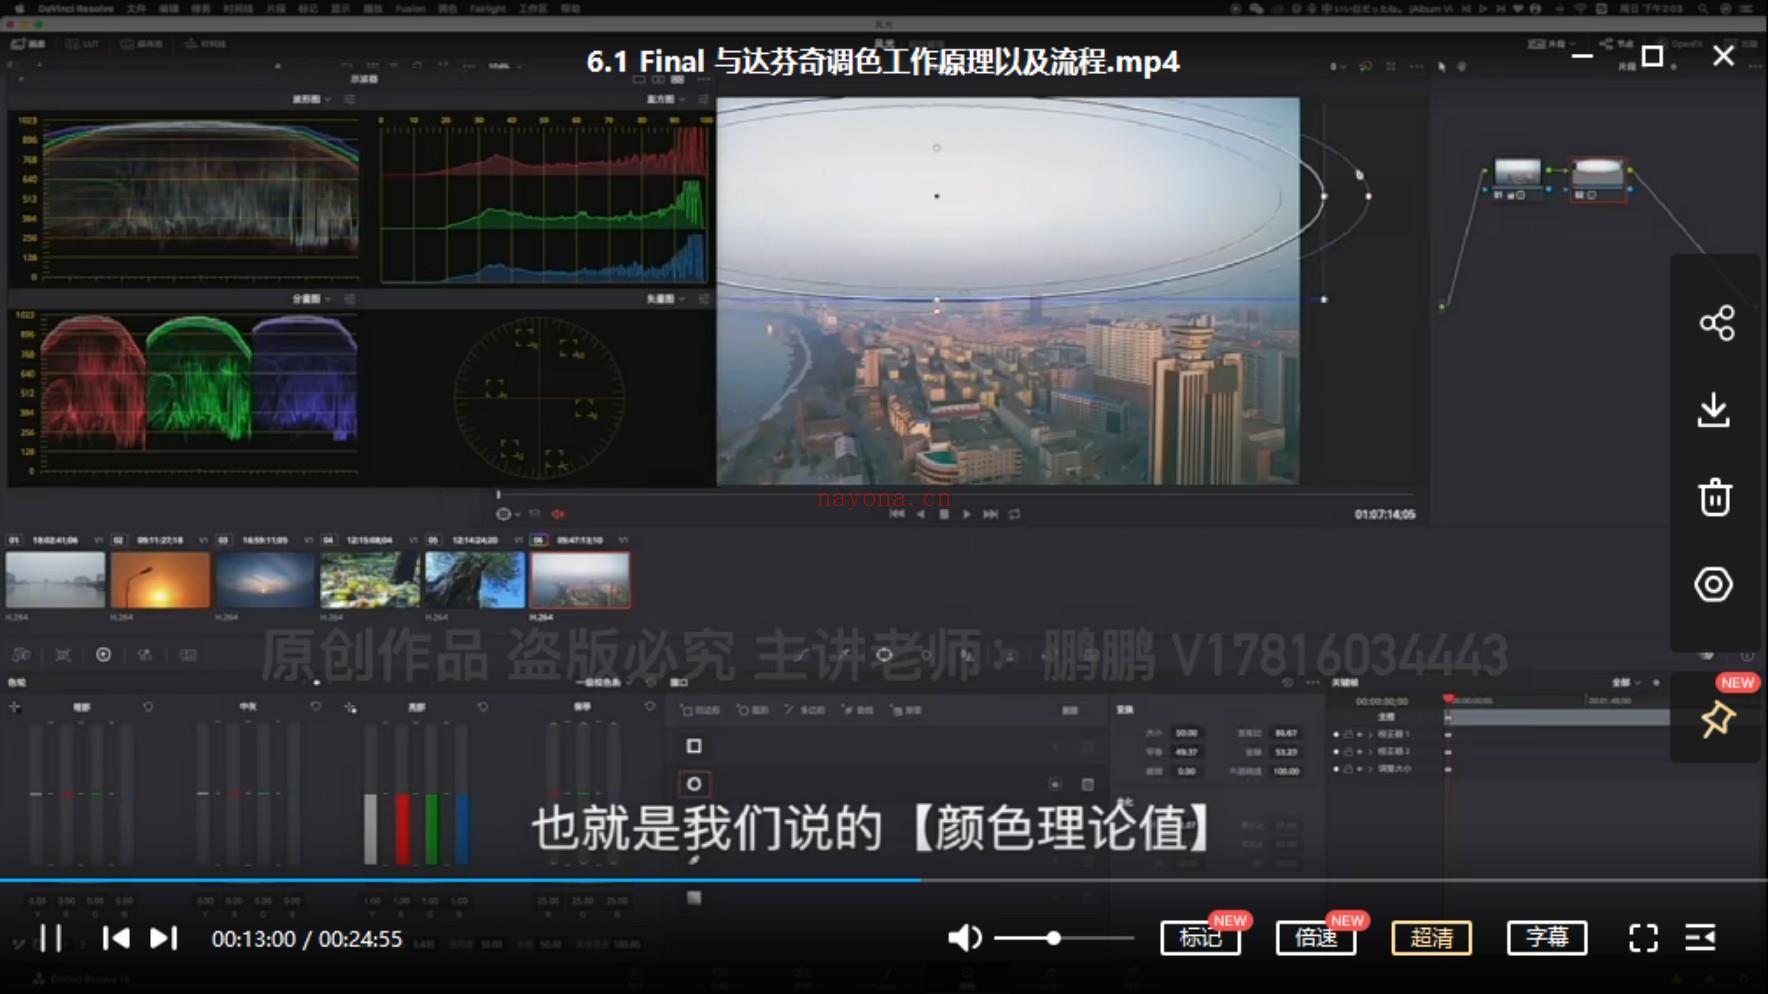
Task: Open the playlist panel icon
Action: [x=1700, y=938]
